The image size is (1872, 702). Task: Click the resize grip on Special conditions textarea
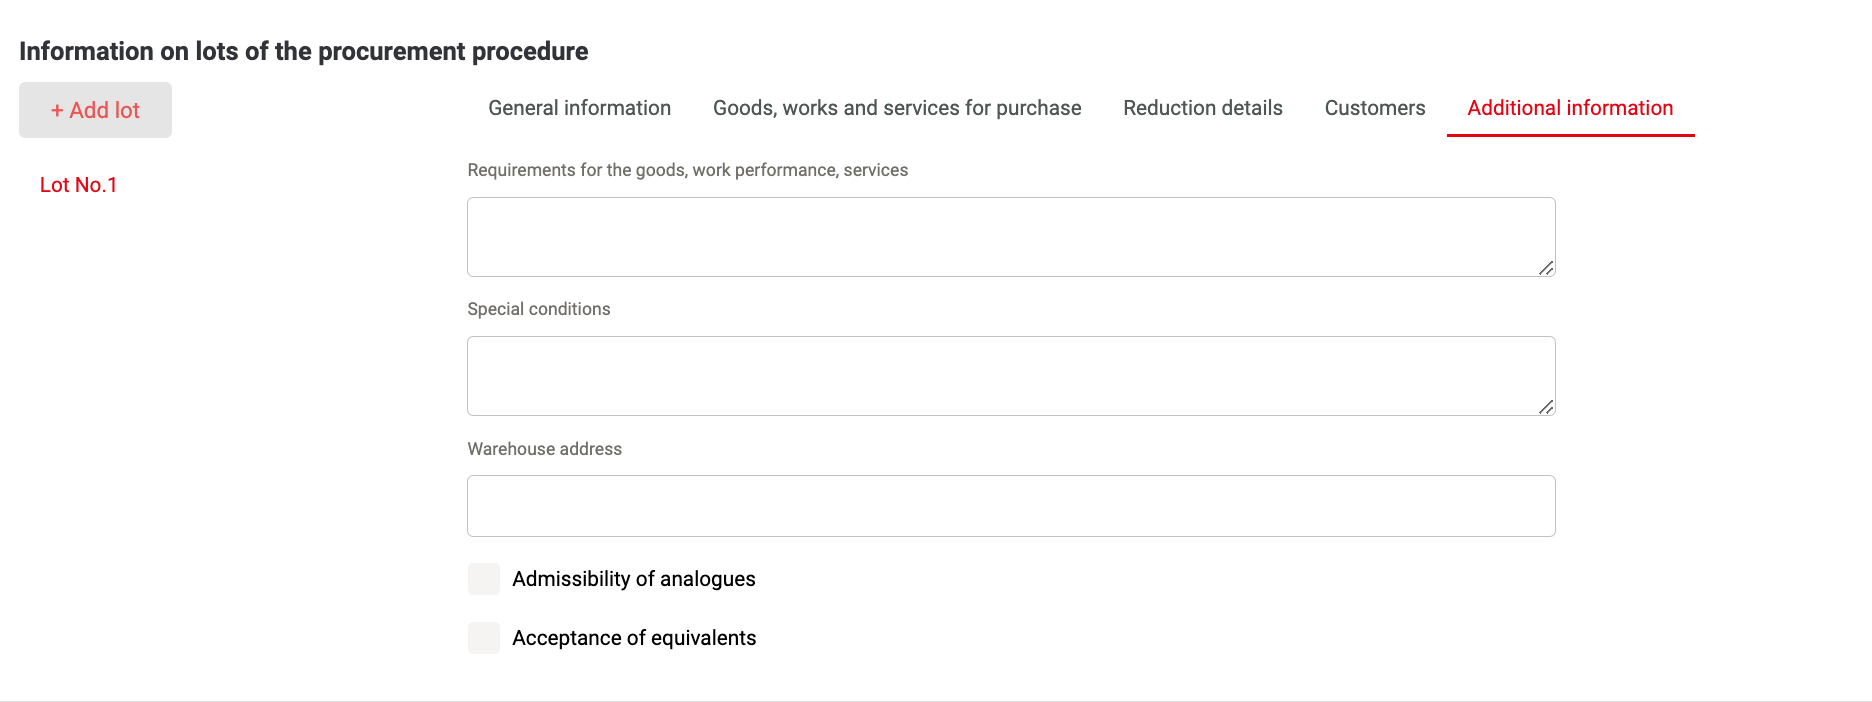point(1546,406)
